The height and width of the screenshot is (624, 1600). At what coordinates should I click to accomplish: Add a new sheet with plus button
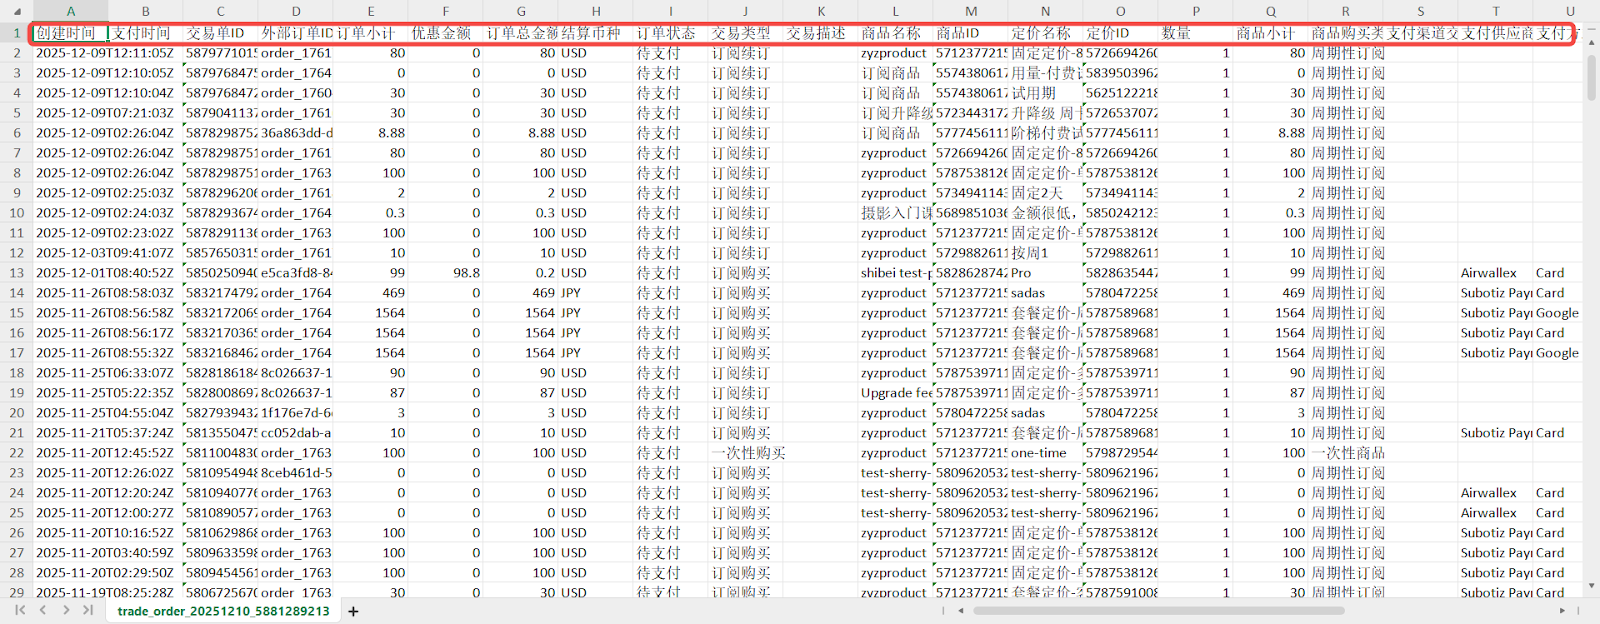tap(353, 611)
